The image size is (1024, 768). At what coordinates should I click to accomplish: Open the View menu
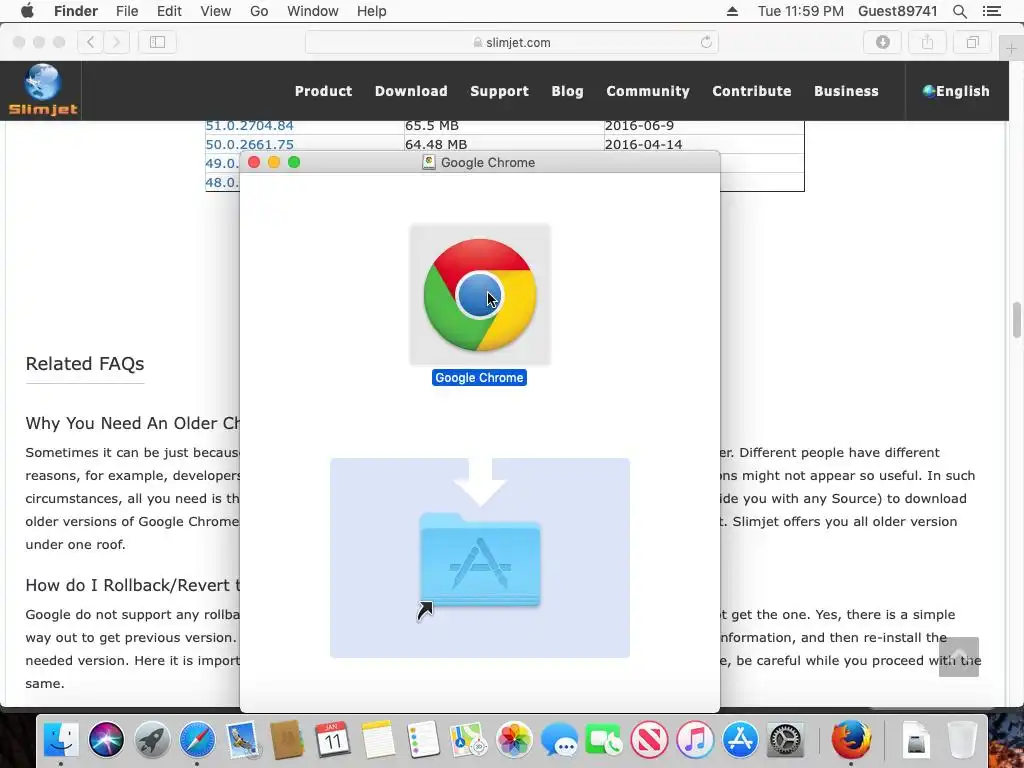click(216, 11)
